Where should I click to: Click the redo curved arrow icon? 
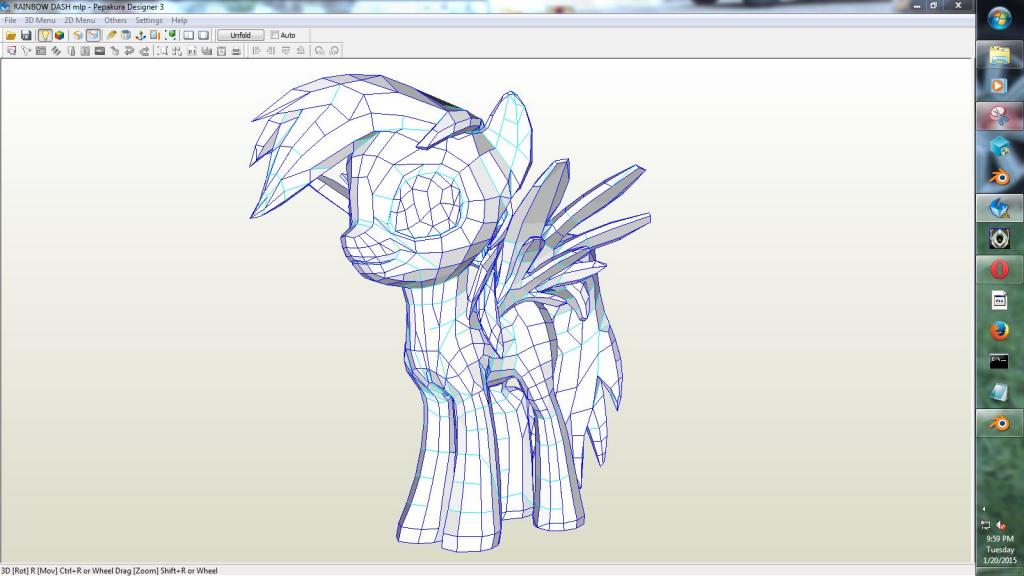point(144,50)
